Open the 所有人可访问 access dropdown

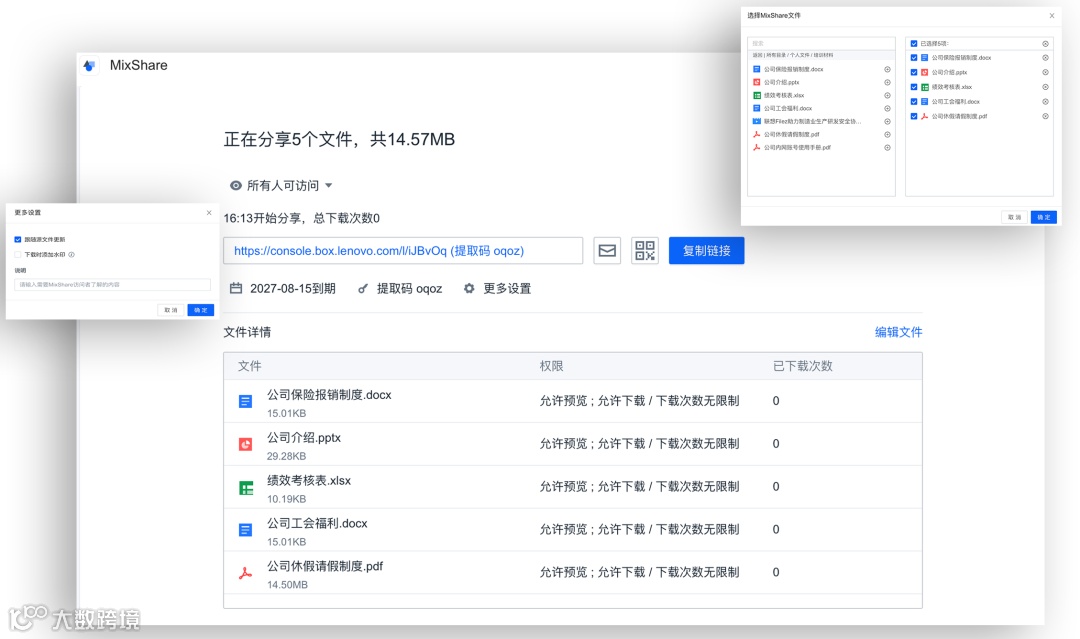click(x=281, y=186)
